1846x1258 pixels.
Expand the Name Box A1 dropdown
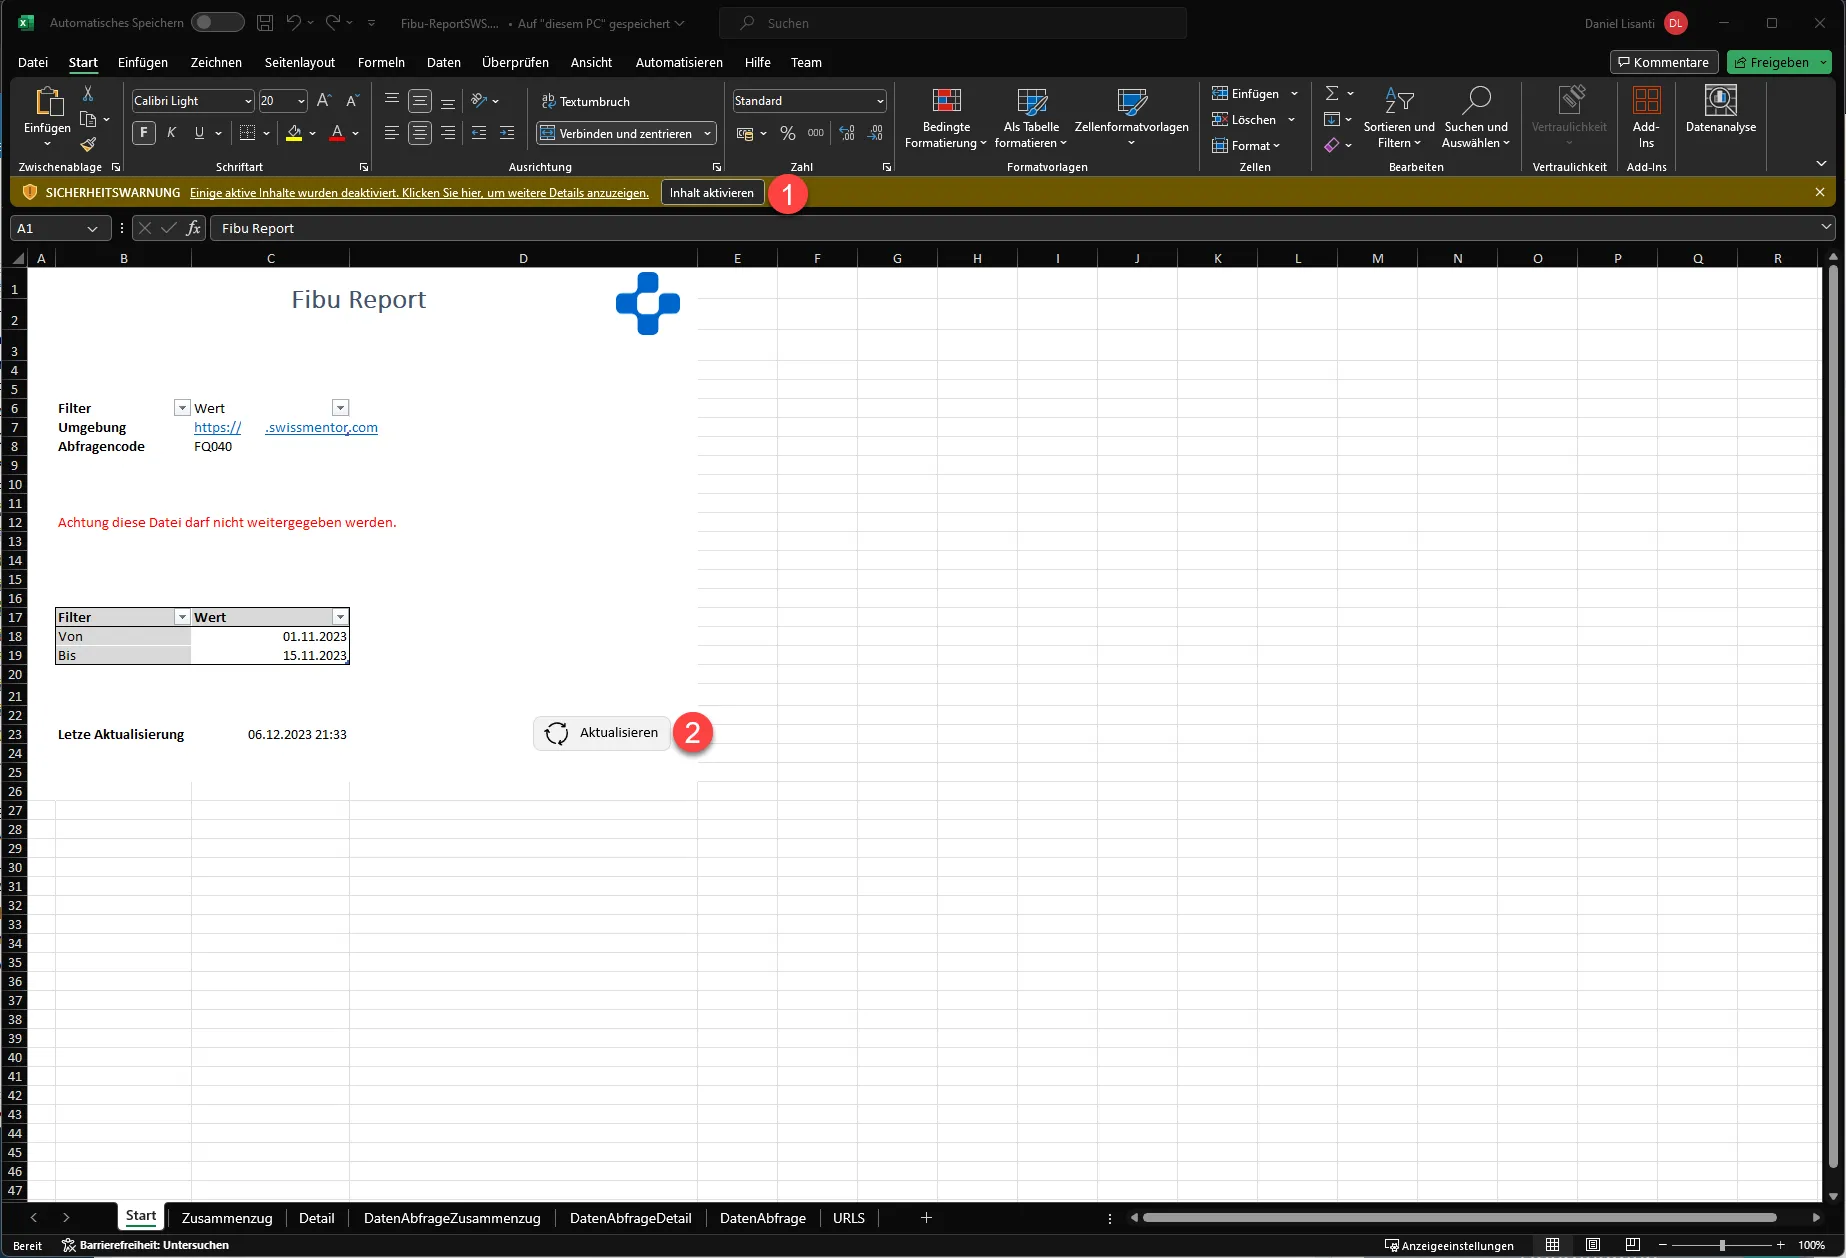pyautogui.click(x=92, y=229)
